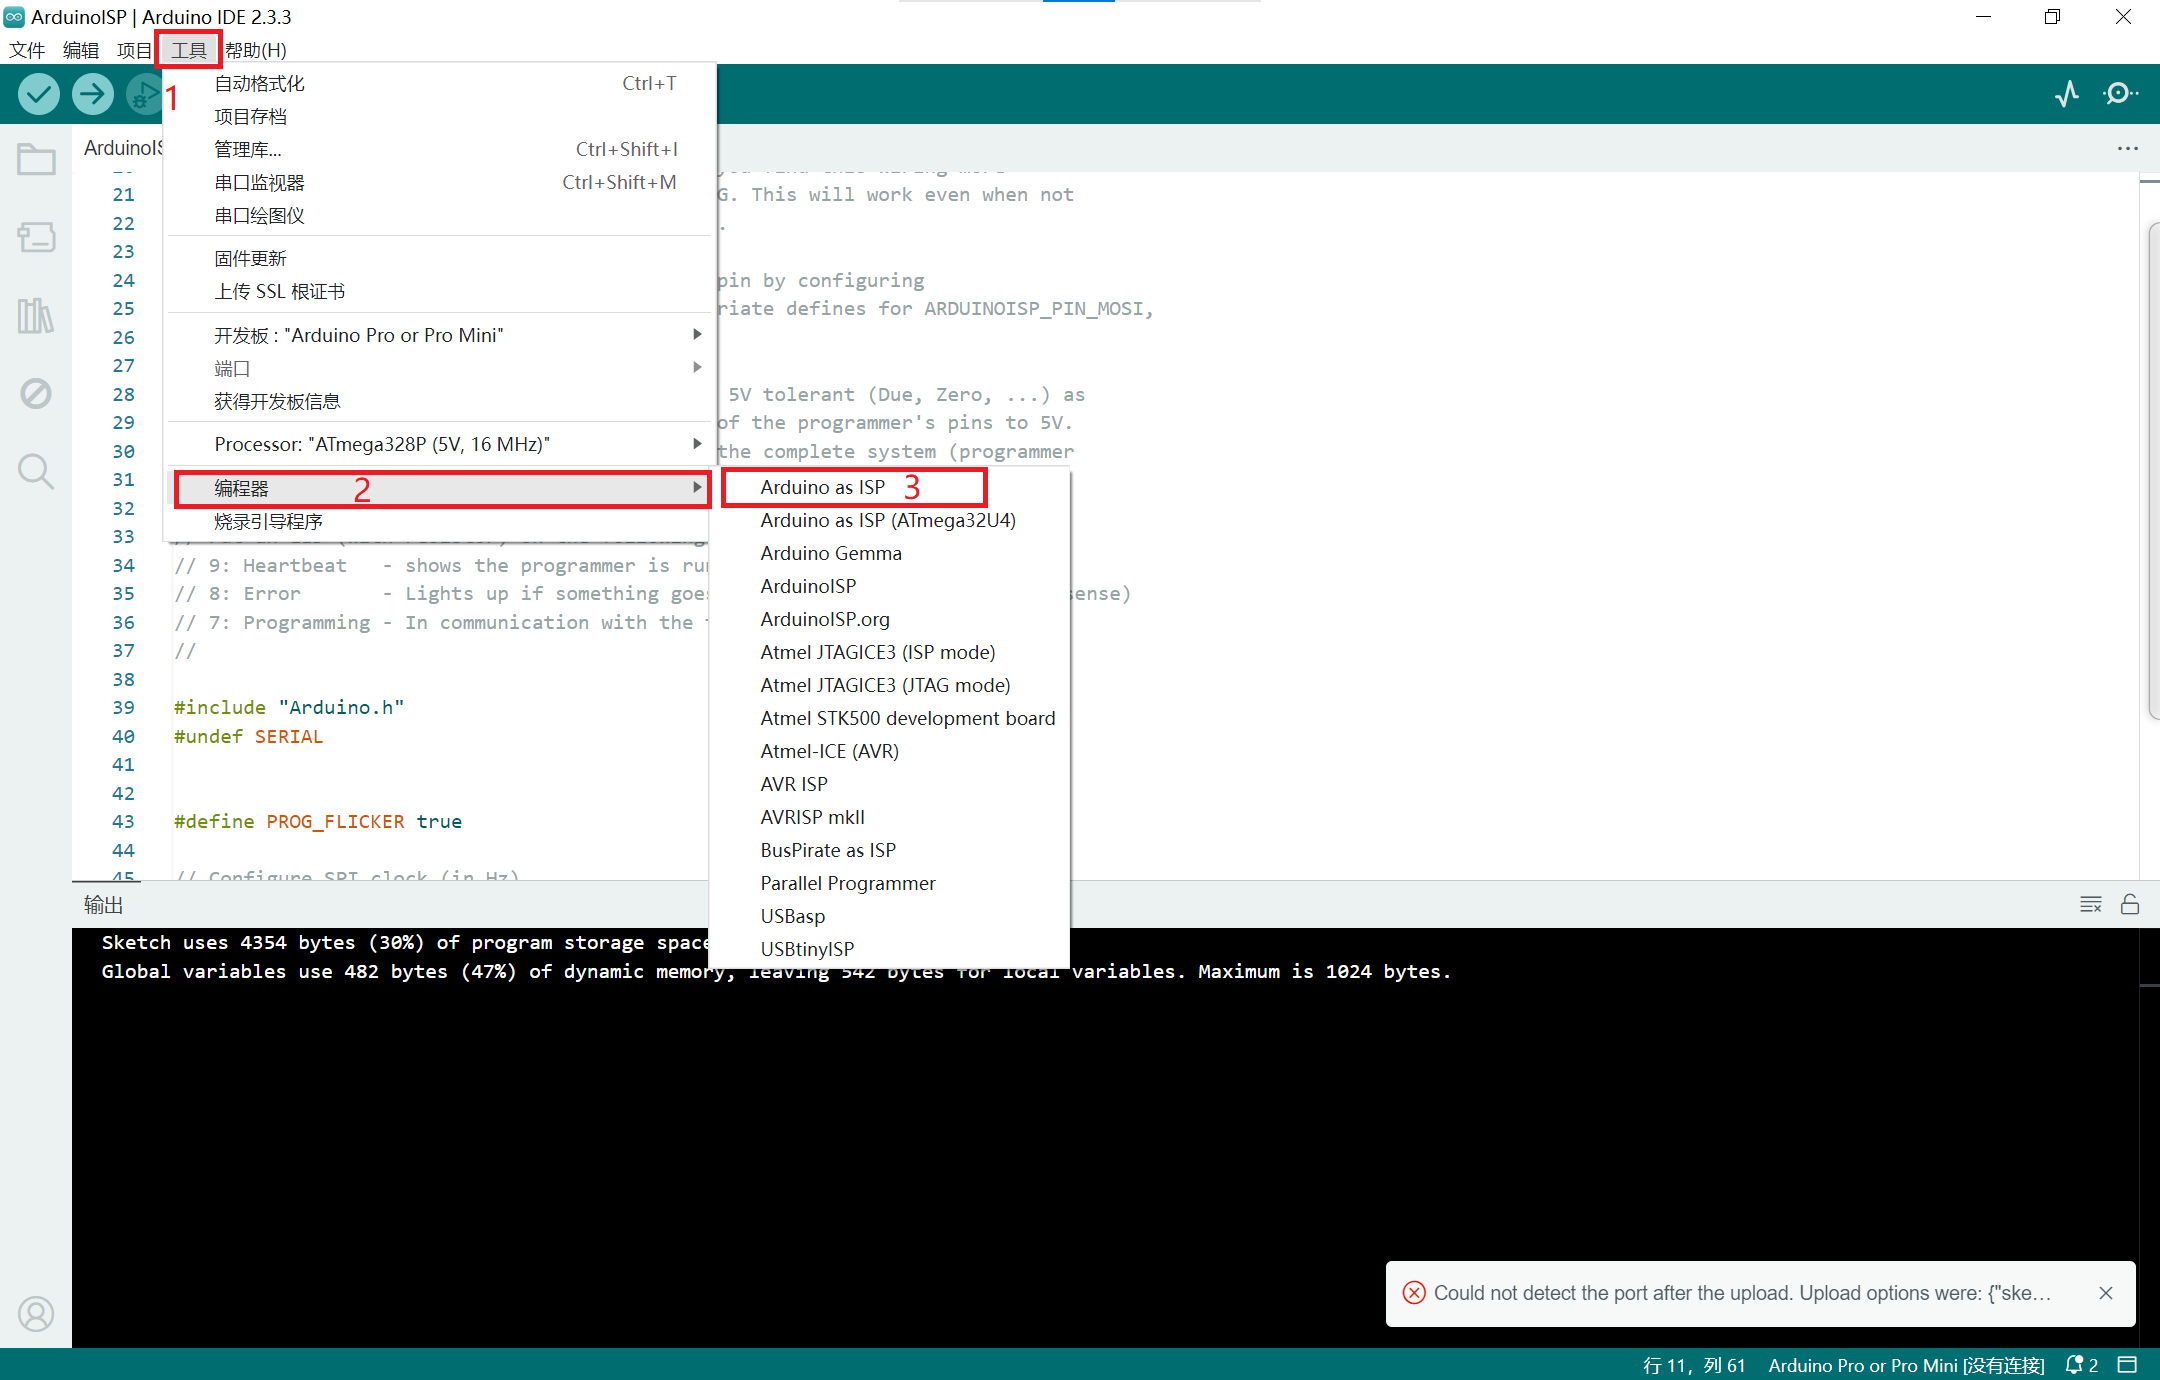Choose 固件更新 menu item
Image resolution: width=2160 pixels, height=1380 pixels.
click(x=441, y=259)
